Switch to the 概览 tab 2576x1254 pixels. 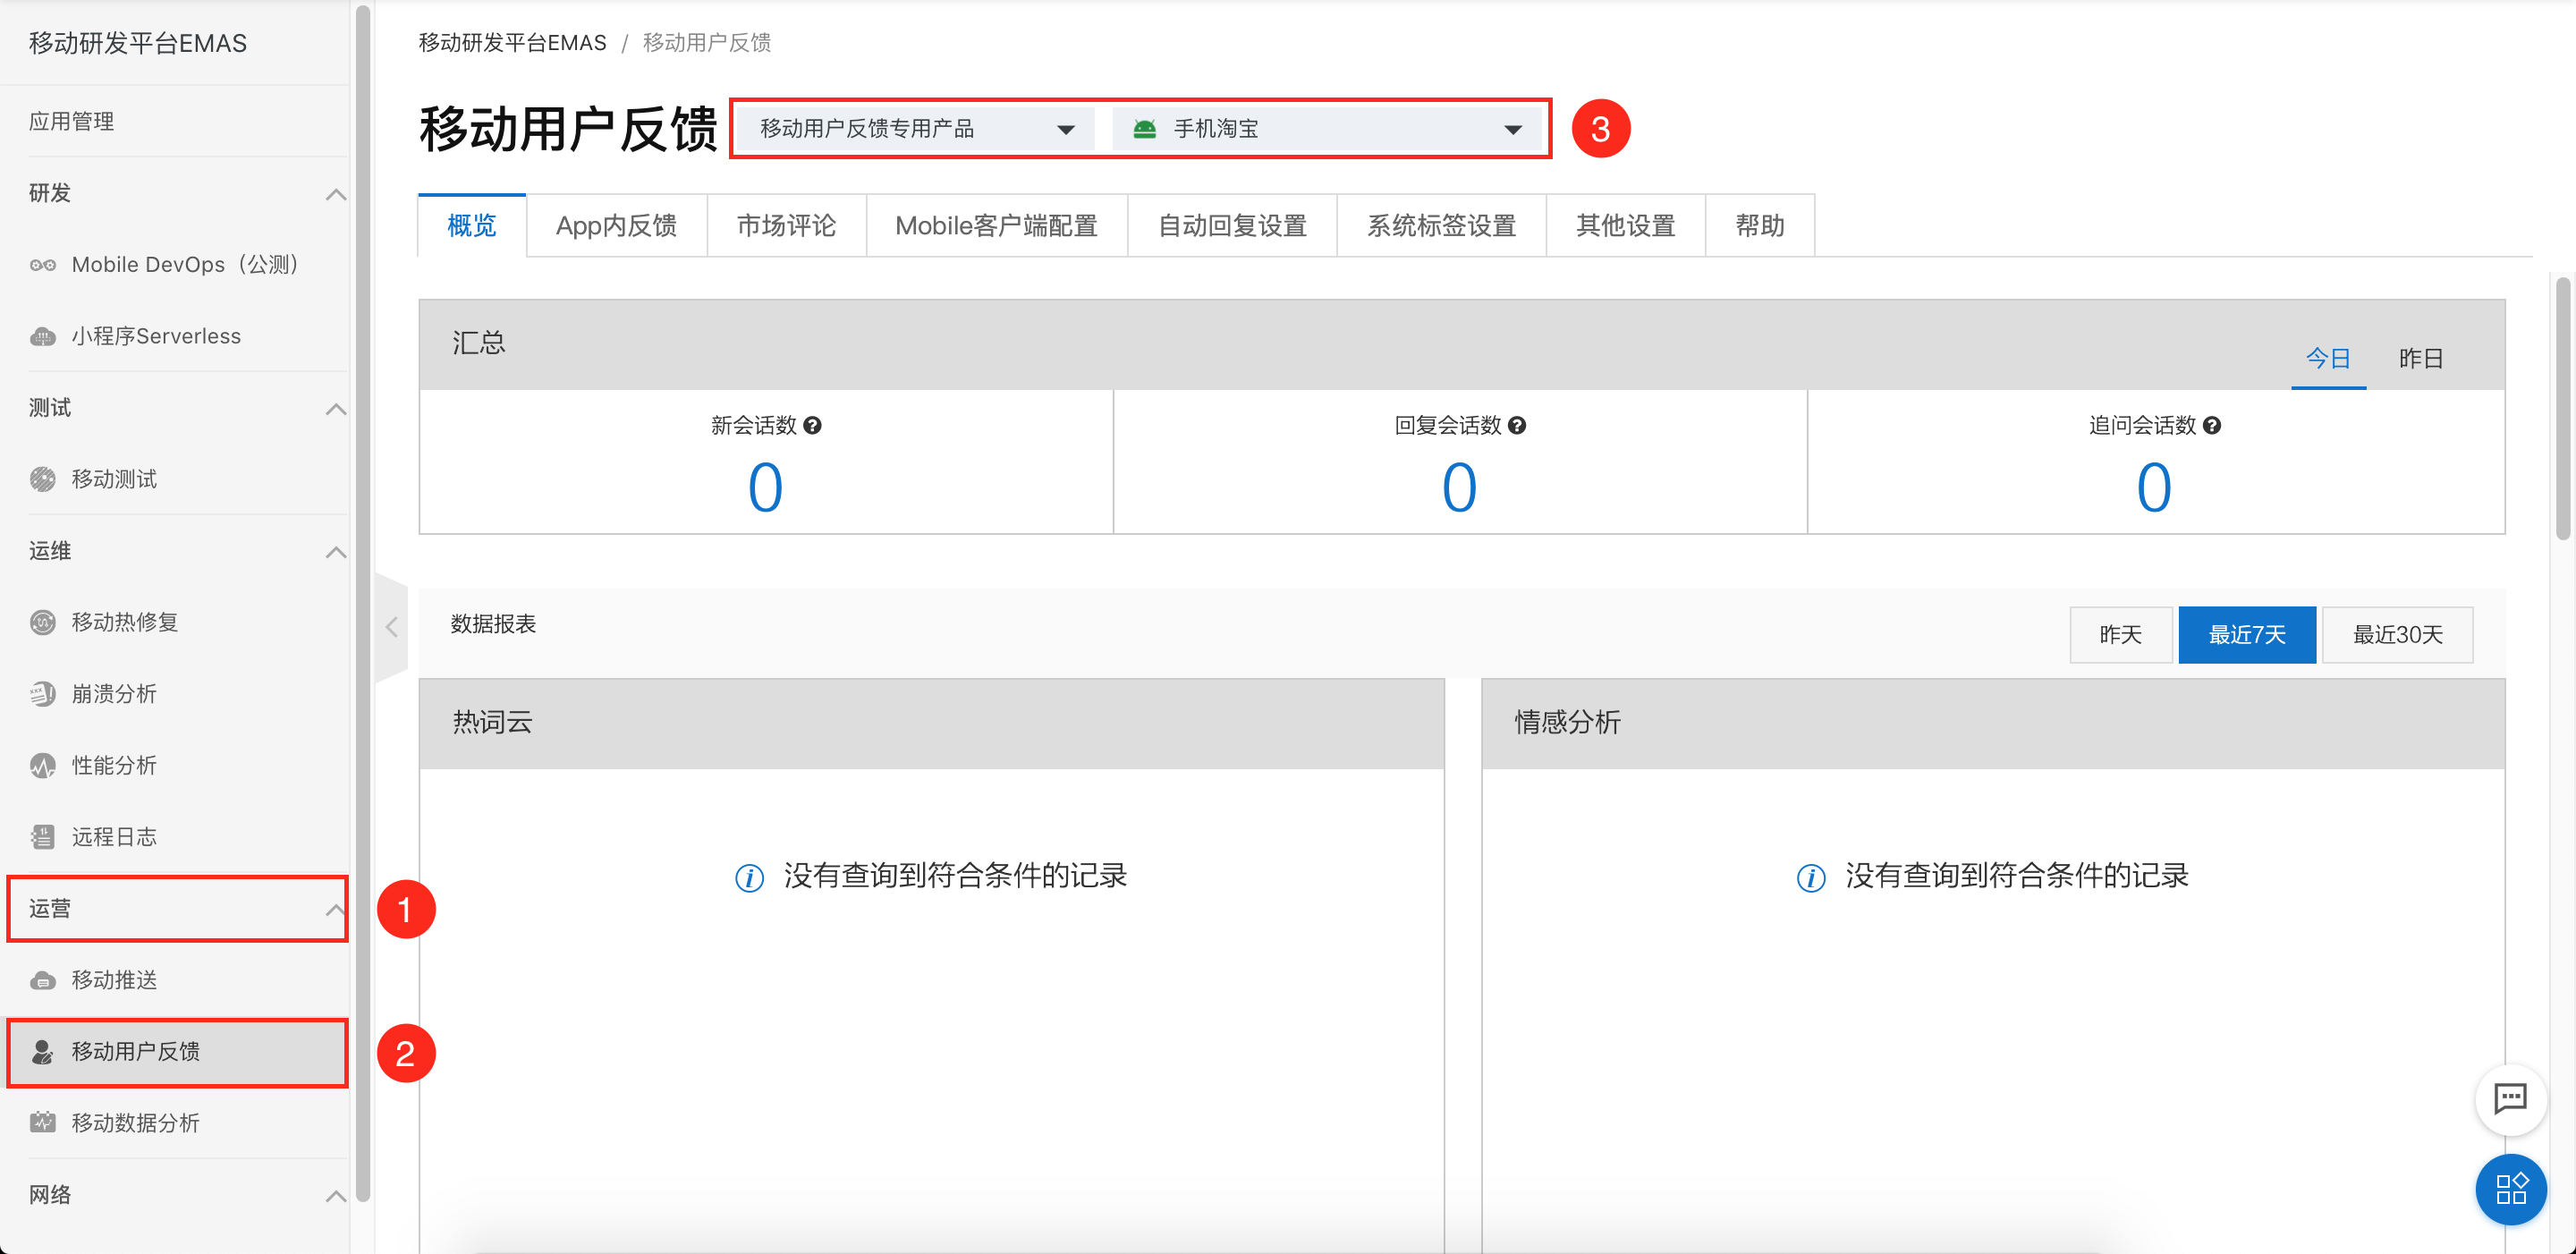click(472, 226)
